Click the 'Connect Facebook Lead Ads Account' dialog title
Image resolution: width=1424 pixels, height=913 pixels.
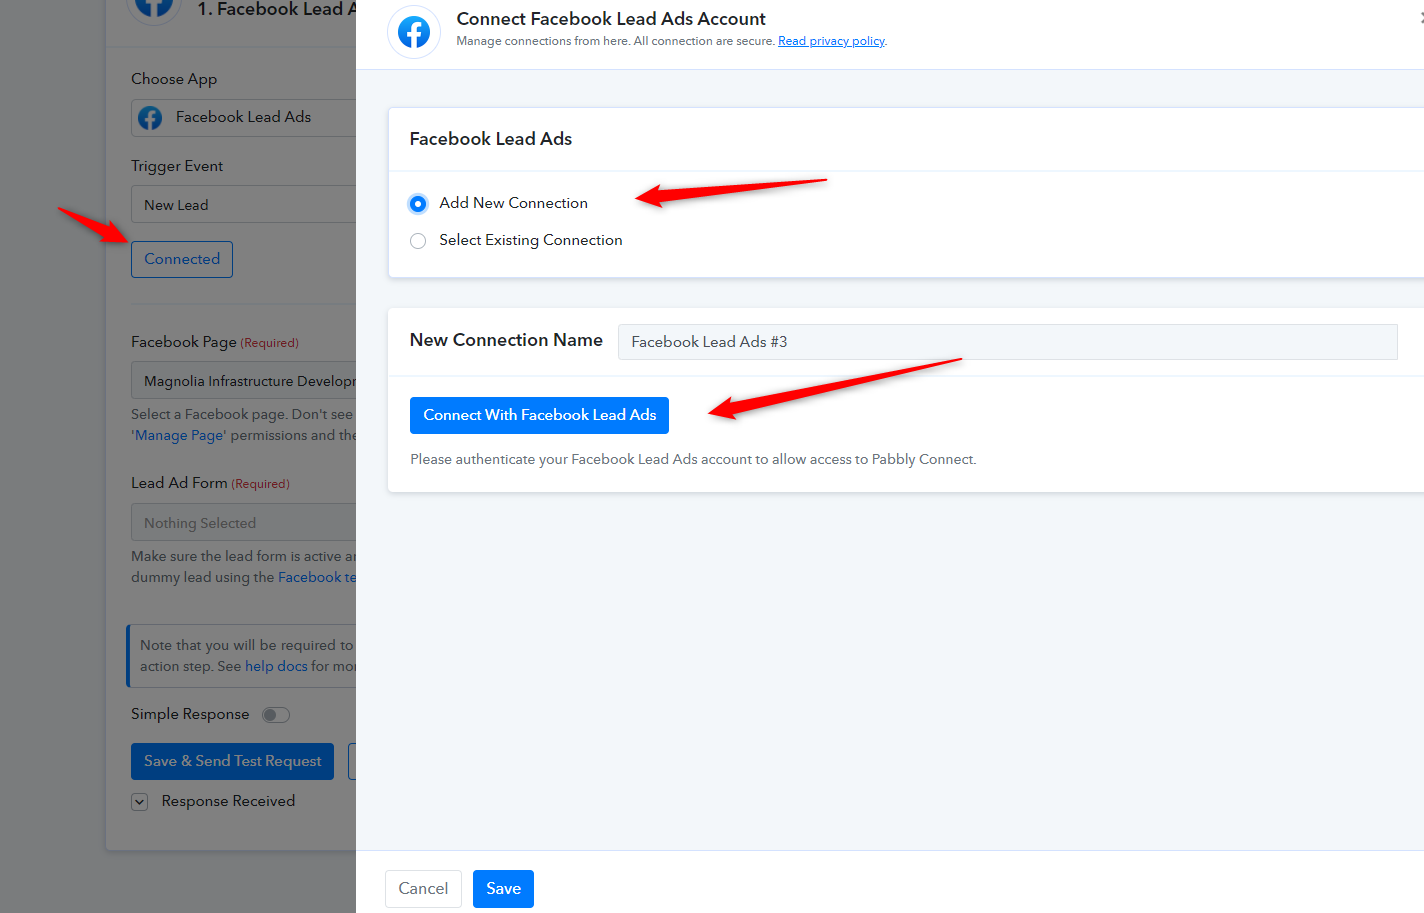point(611,19)
